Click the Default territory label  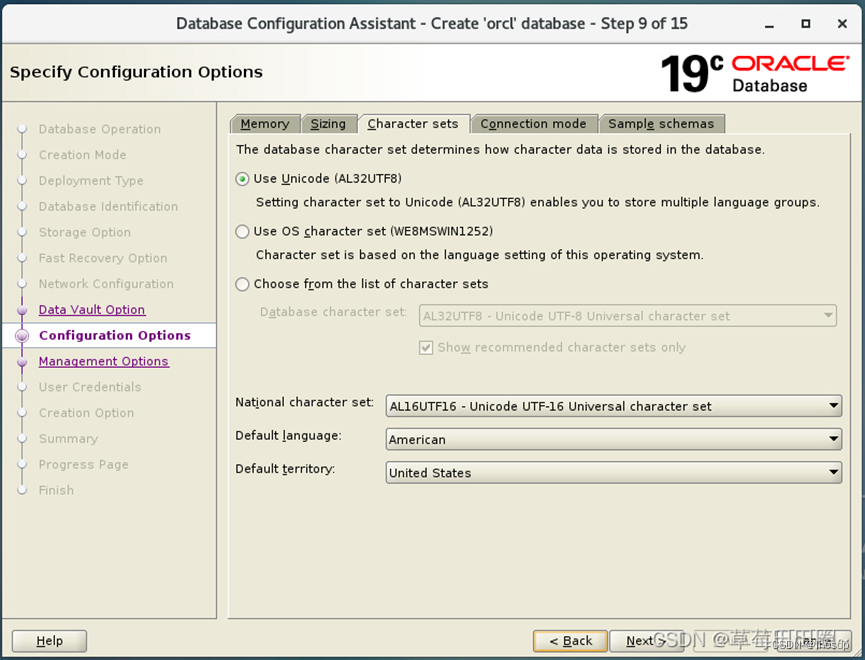(x=285, y=469)
